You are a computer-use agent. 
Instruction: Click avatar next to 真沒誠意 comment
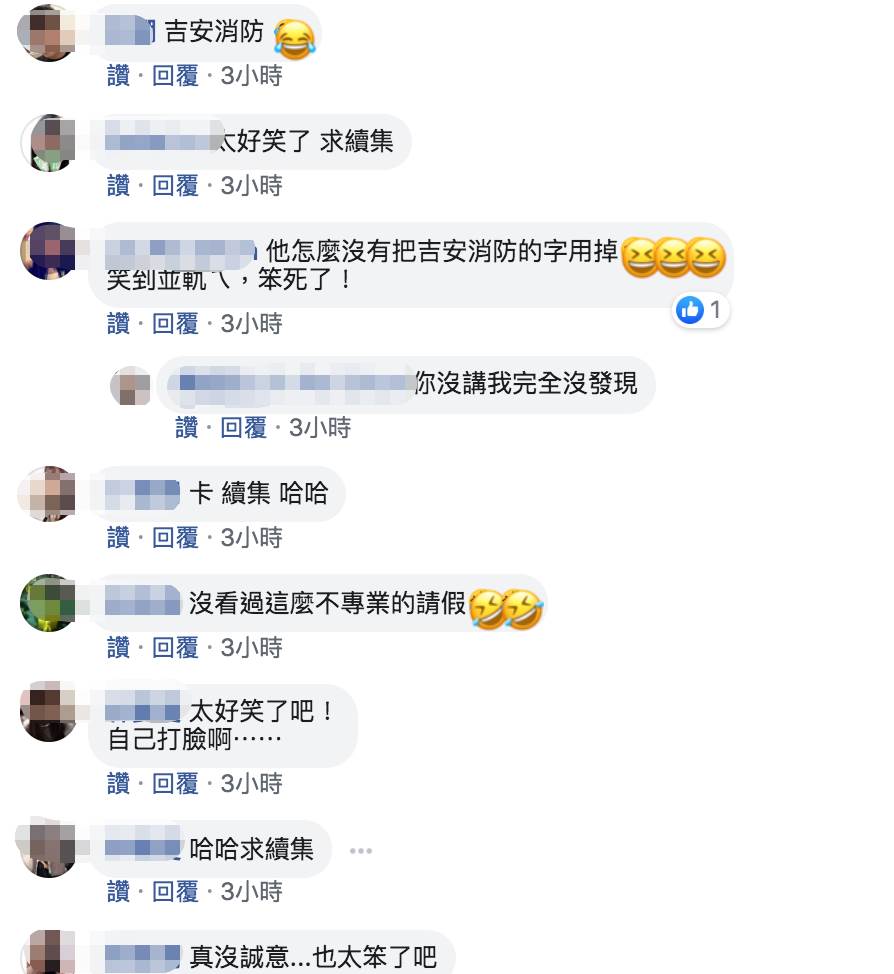48,954
